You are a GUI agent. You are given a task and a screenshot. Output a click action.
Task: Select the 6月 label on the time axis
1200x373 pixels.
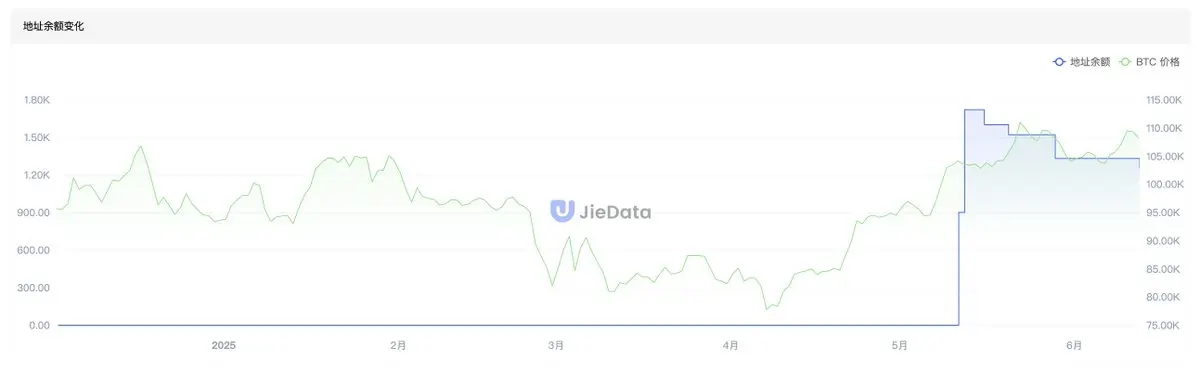pos(1075,345)
